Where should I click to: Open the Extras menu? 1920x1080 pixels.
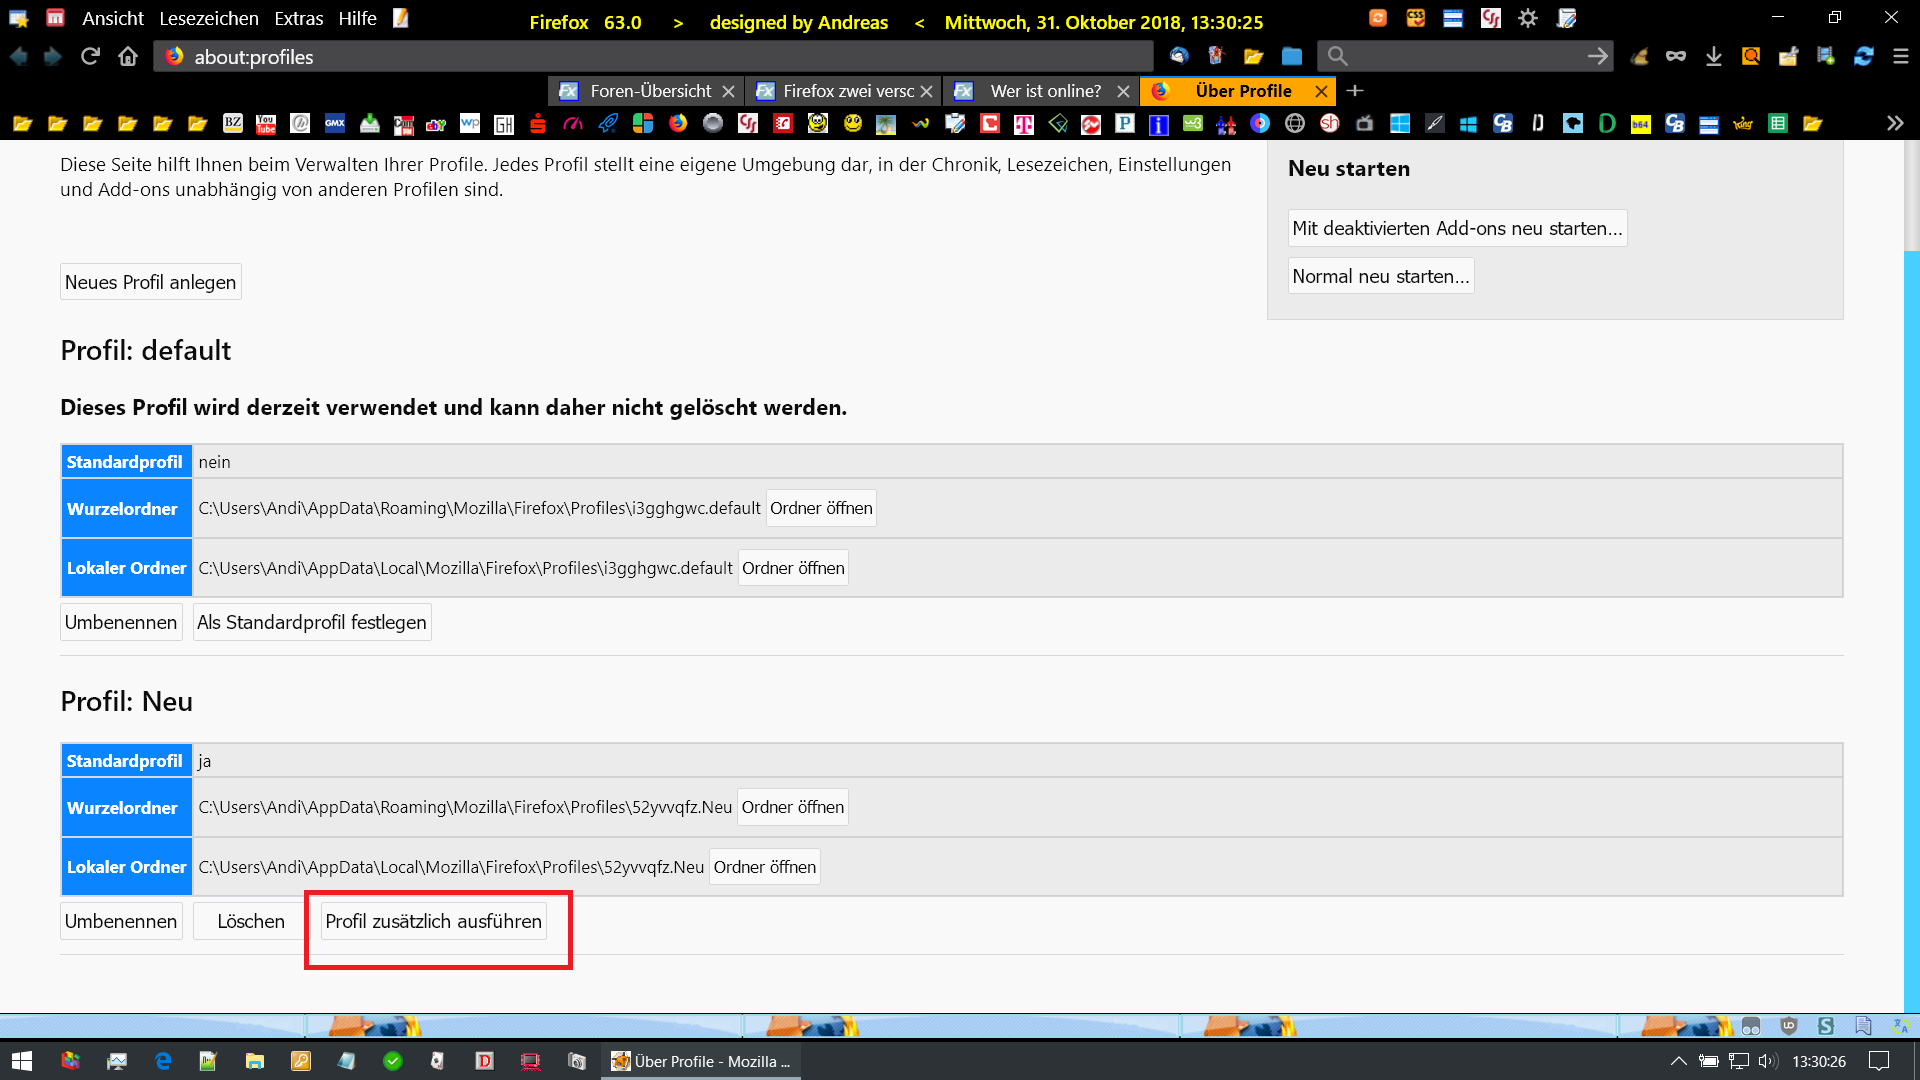(298, 19)
